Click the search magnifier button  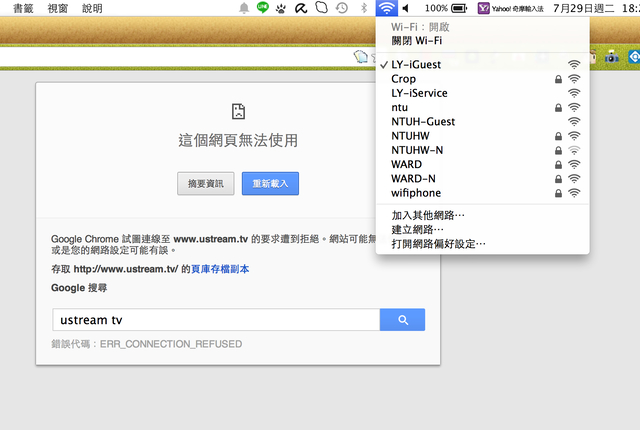(402, 320)
